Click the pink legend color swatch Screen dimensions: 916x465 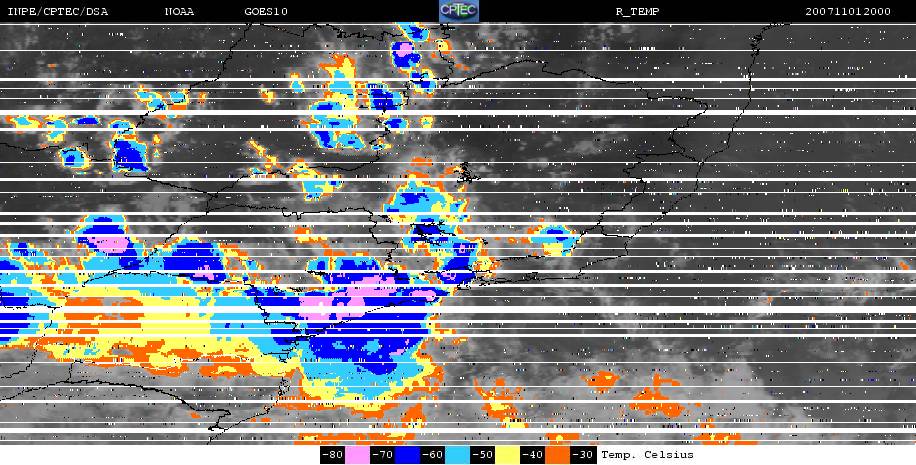tap(358, 455)
